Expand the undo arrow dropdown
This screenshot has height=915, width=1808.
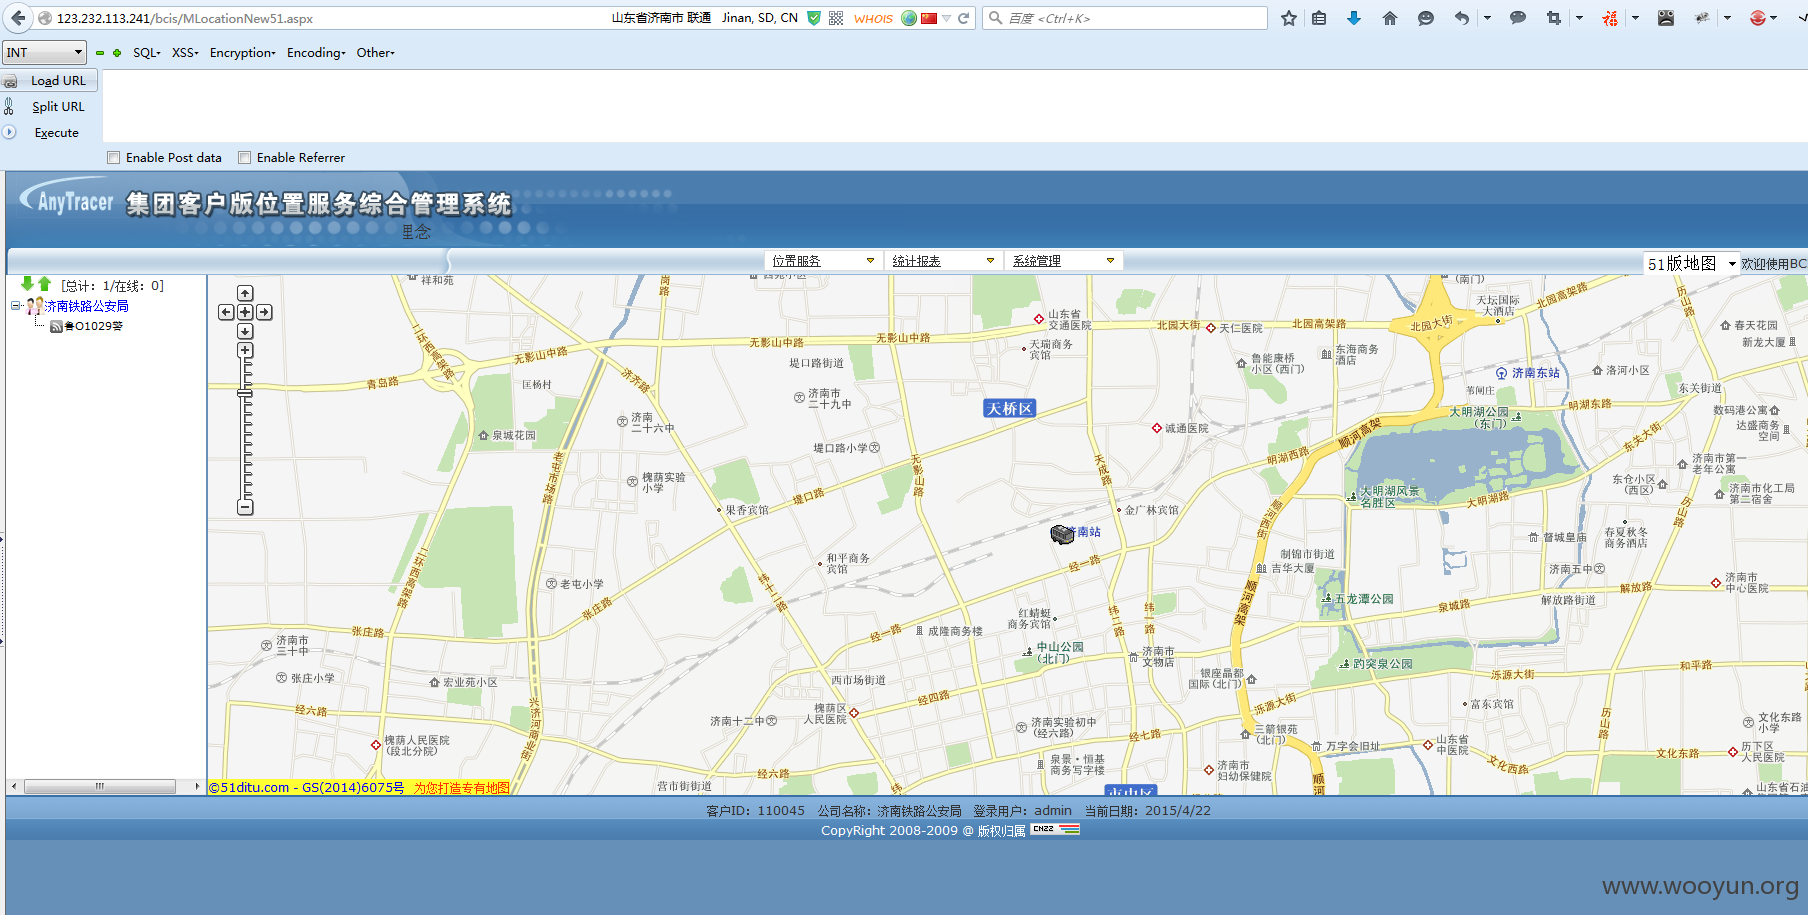tap(1487, 18)
